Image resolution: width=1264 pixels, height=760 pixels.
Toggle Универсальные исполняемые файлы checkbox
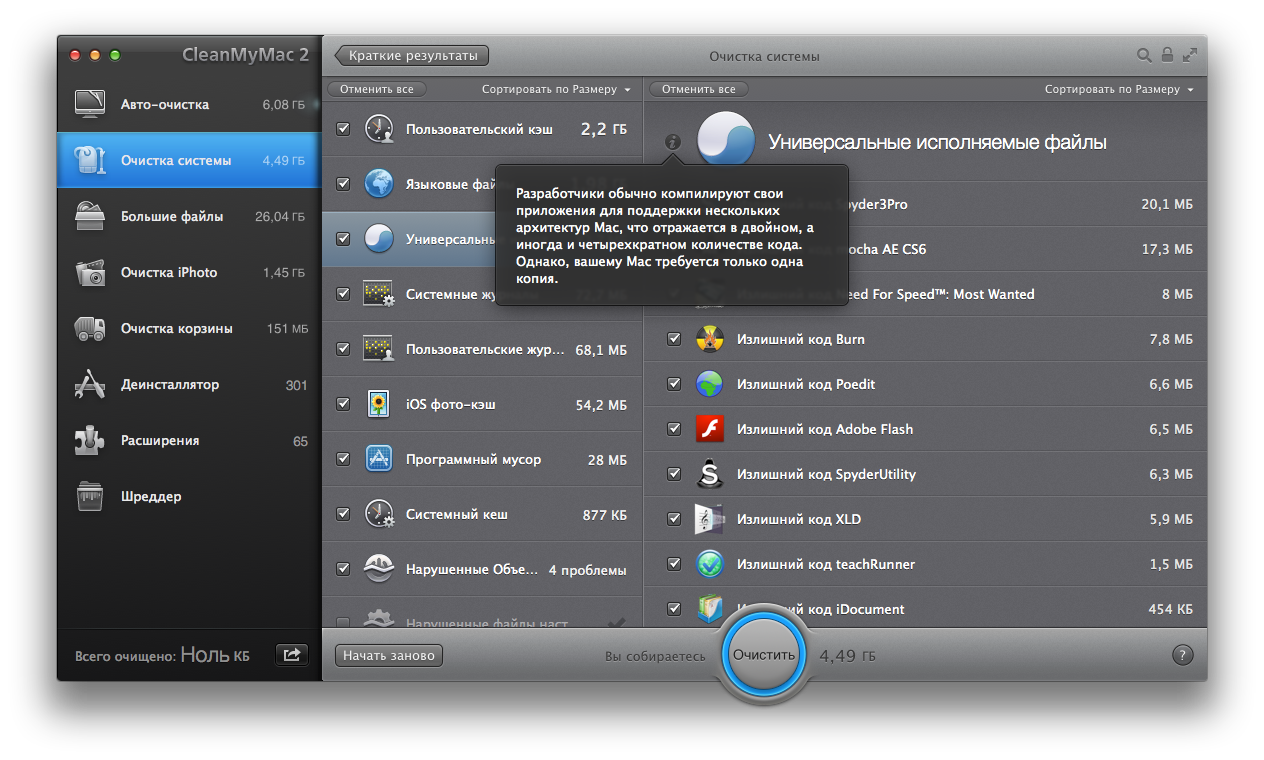pyautogui.click(x=343, y=239)
